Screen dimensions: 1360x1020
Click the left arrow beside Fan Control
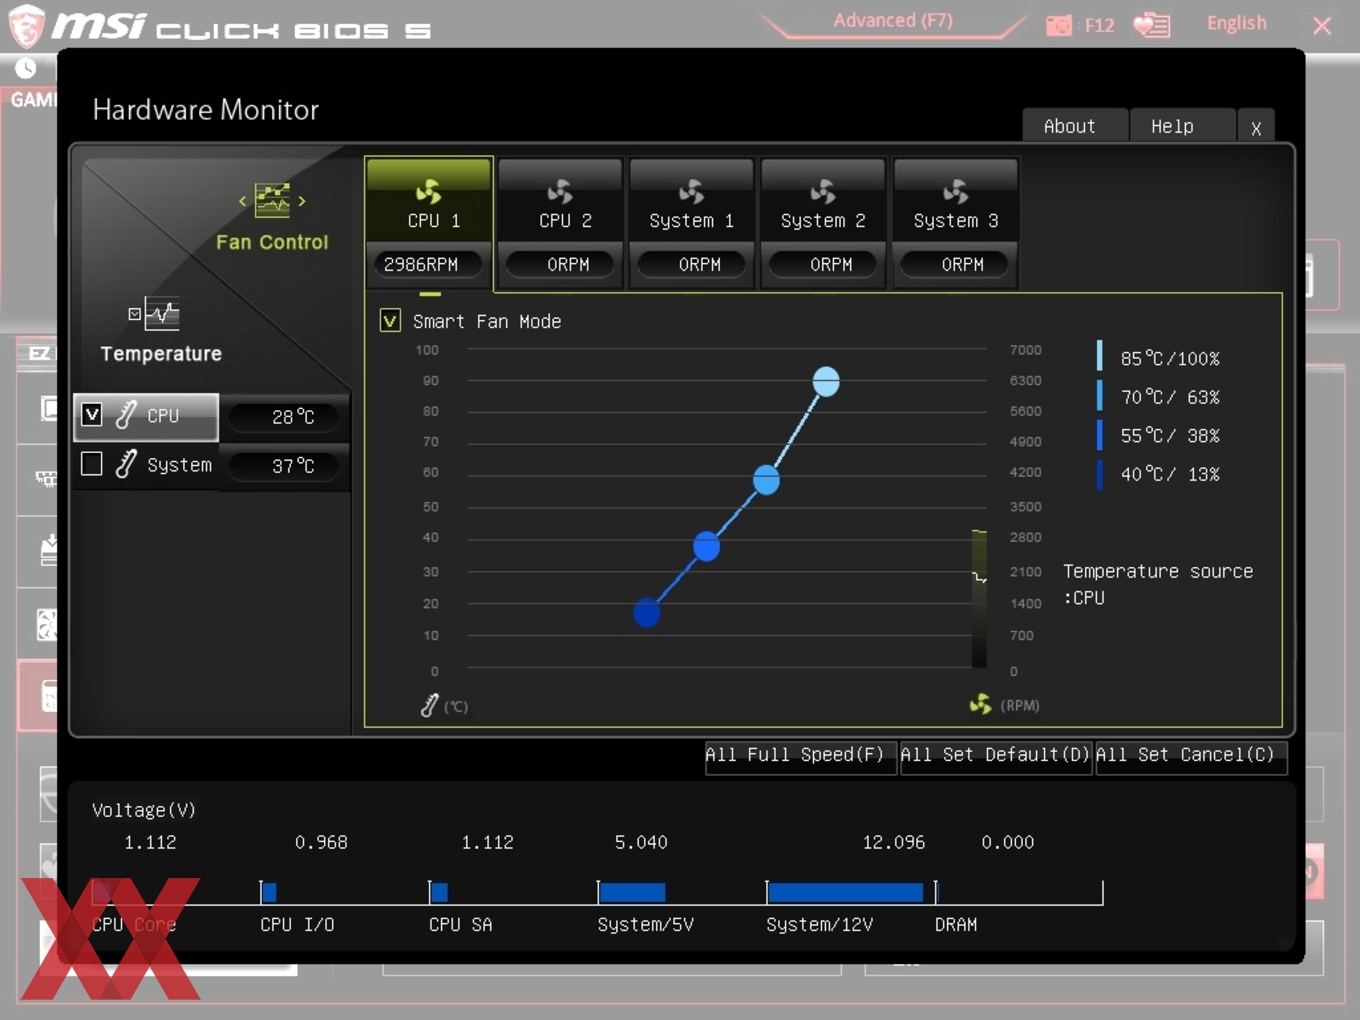point(242,201)
